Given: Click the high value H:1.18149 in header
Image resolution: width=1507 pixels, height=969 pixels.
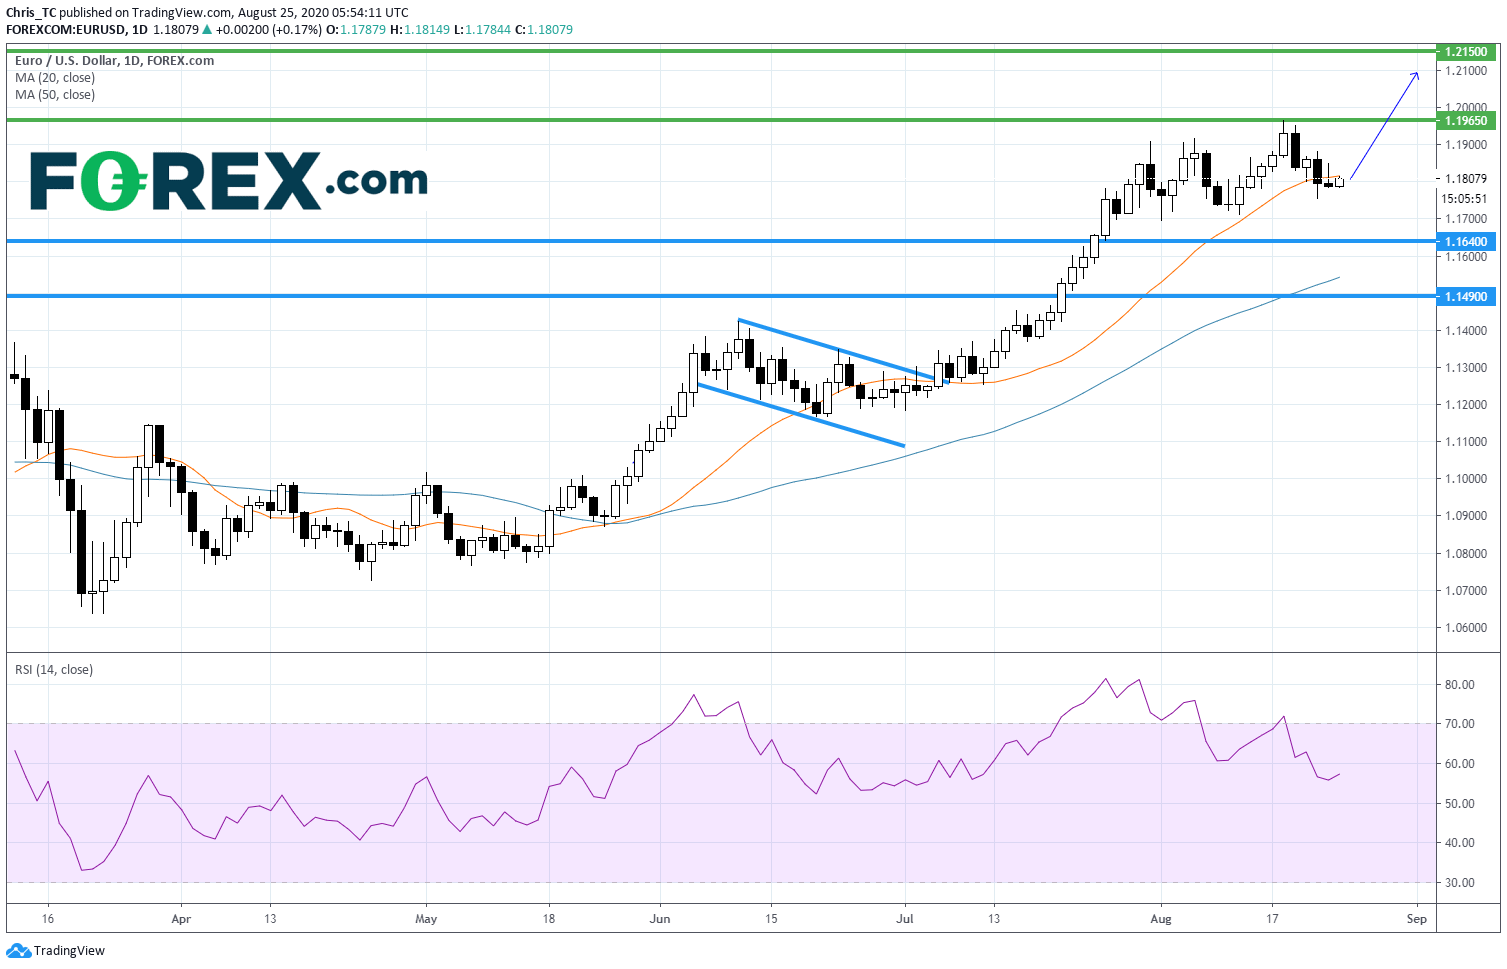Looking at the screenshot, I should click(x=420, y=30).
